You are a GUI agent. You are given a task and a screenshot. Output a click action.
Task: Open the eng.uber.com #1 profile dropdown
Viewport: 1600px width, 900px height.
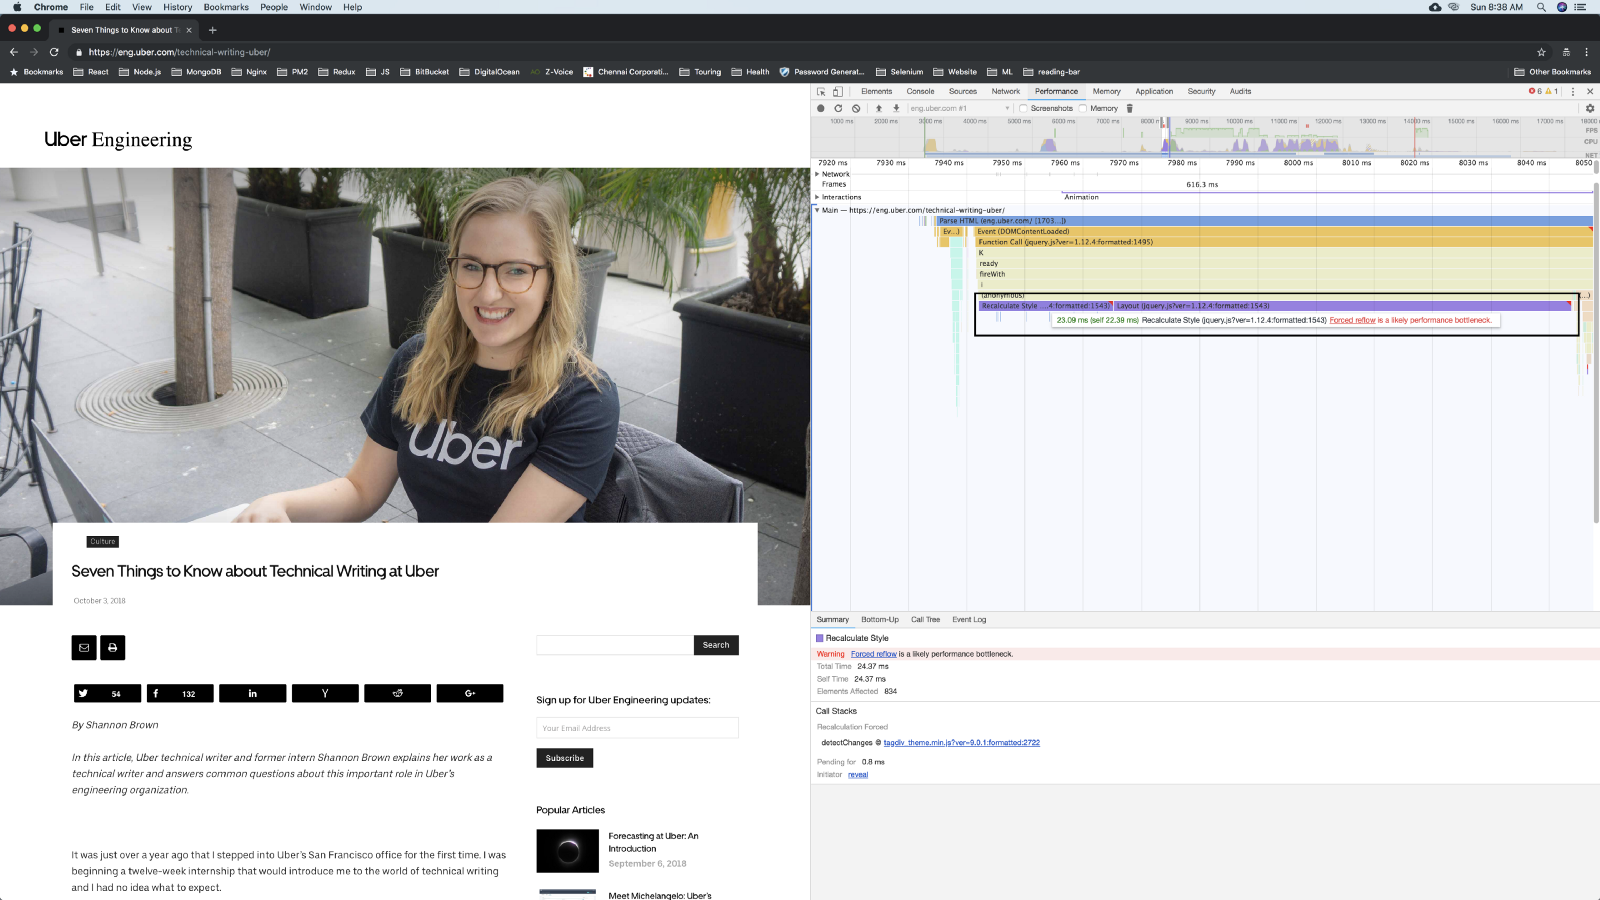[960, 108]
